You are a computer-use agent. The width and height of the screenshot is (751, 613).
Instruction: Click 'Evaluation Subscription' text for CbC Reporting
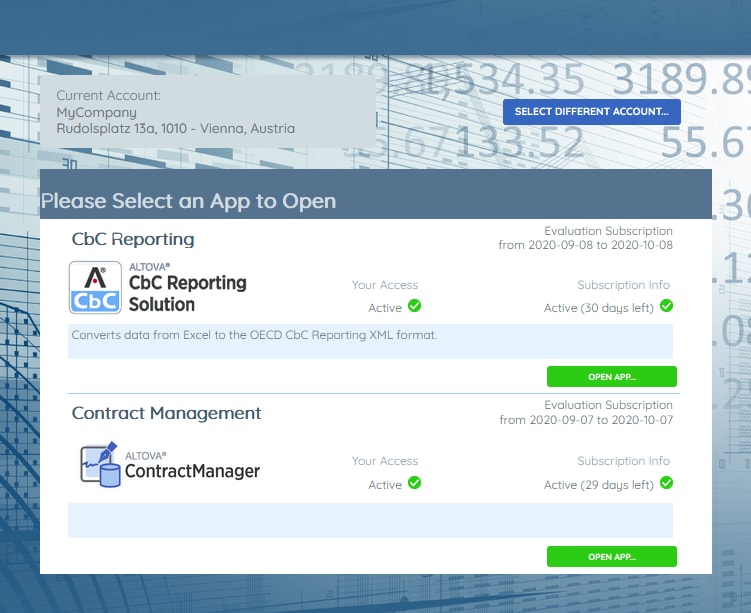608,231
